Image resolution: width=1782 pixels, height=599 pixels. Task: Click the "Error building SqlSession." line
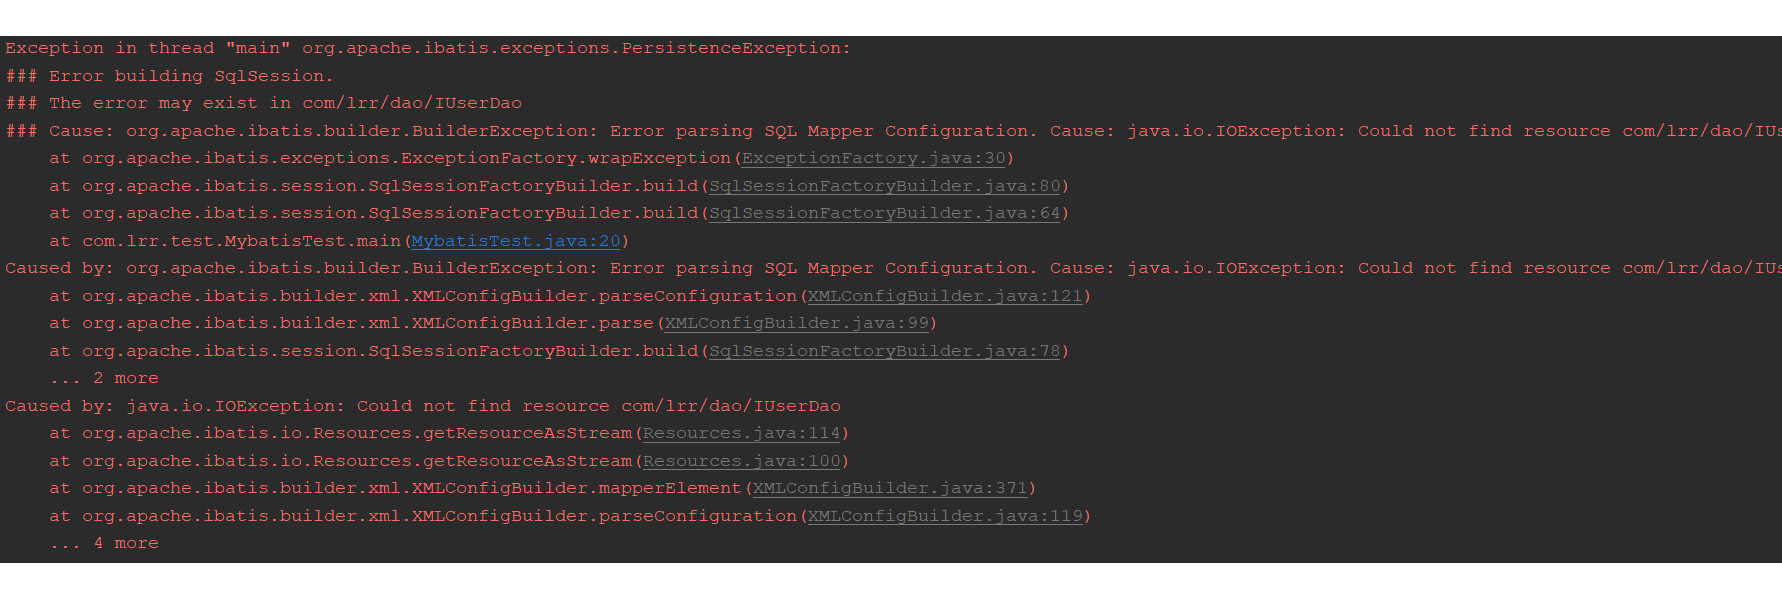point(170,76)
